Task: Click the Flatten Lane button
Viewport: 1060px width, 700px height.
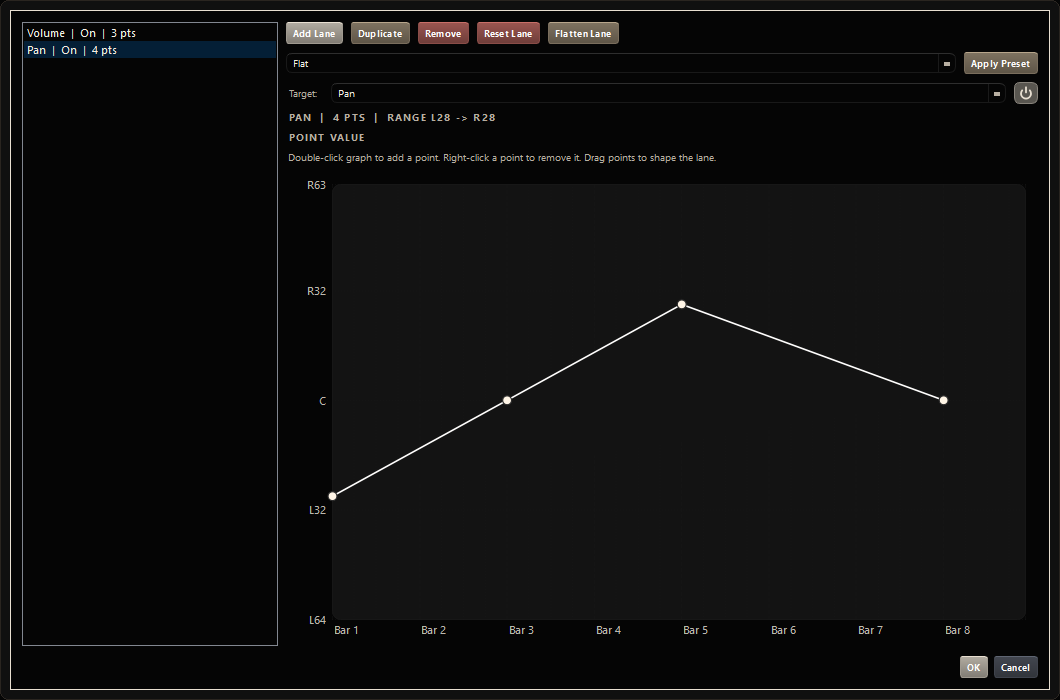Action: 583,33
